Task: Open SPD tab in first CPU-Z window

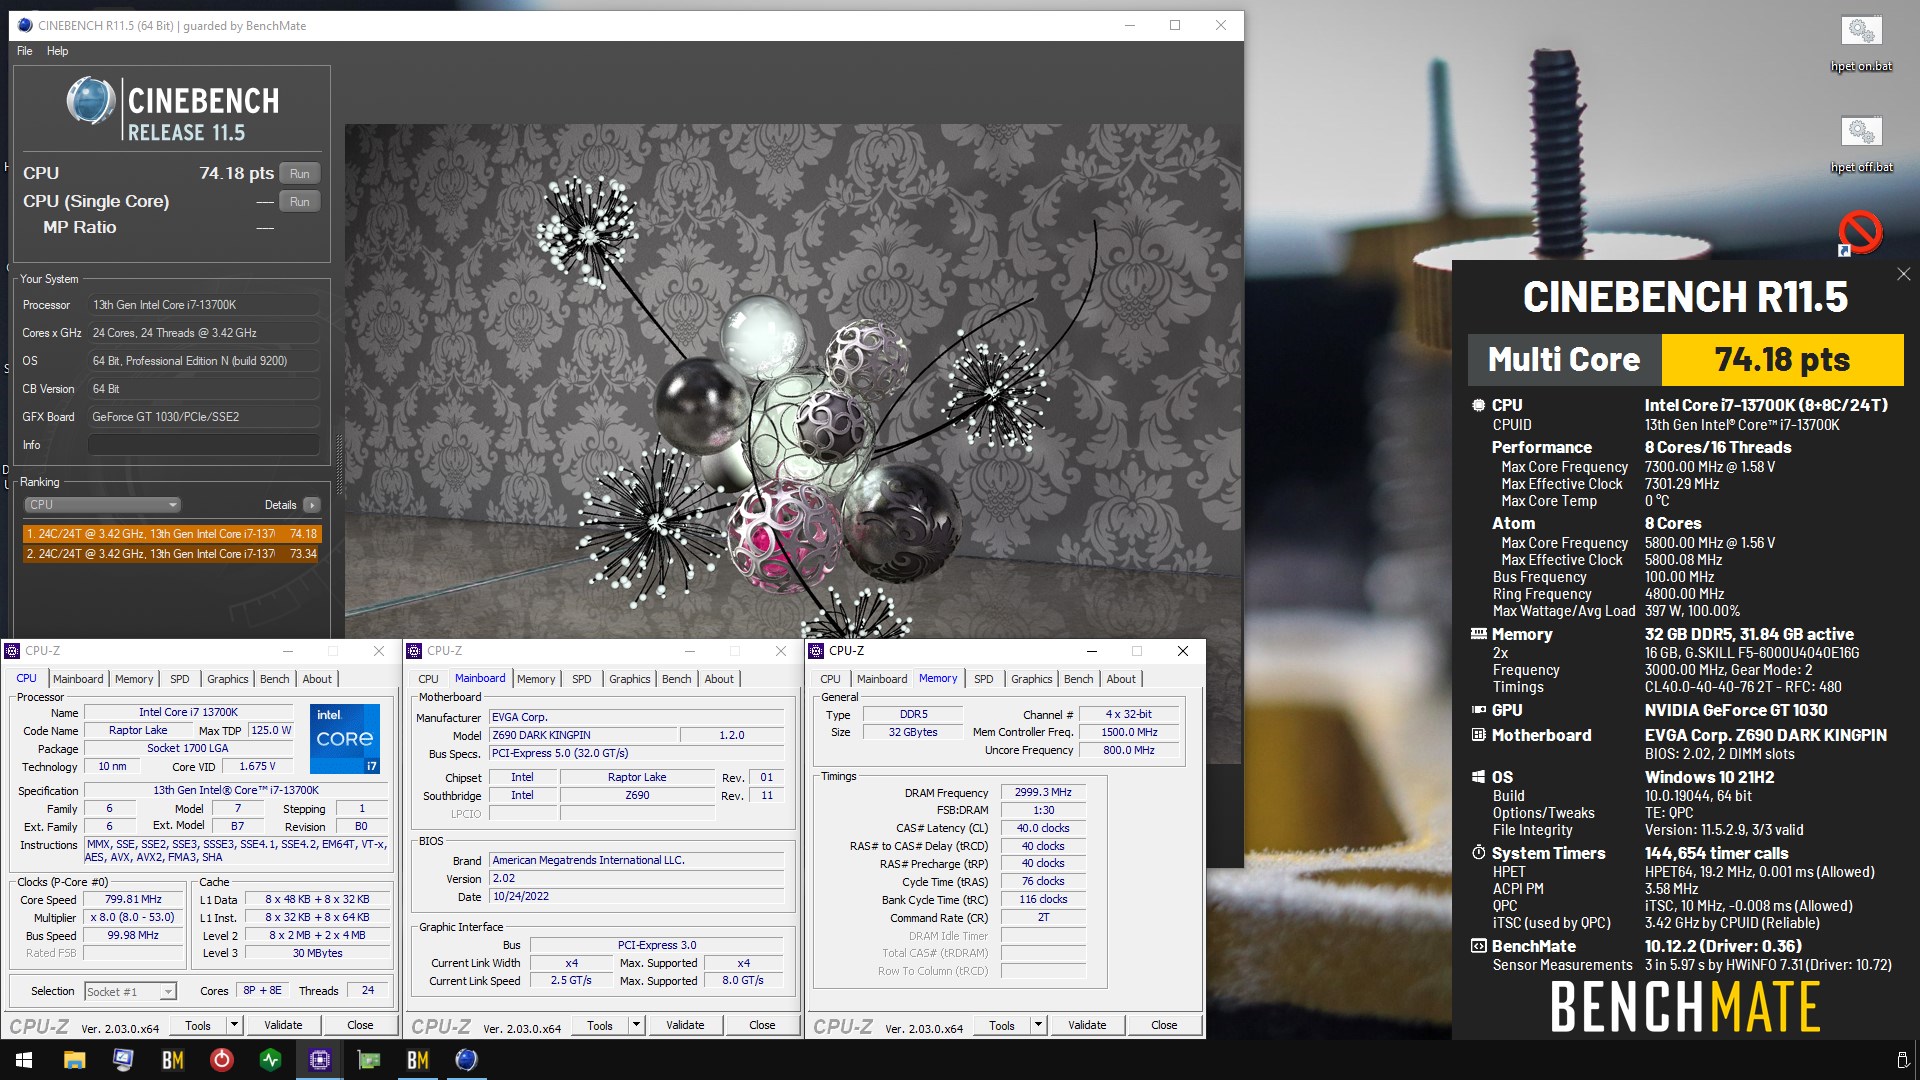Action: pyautogui.click(x=180, y=679)
